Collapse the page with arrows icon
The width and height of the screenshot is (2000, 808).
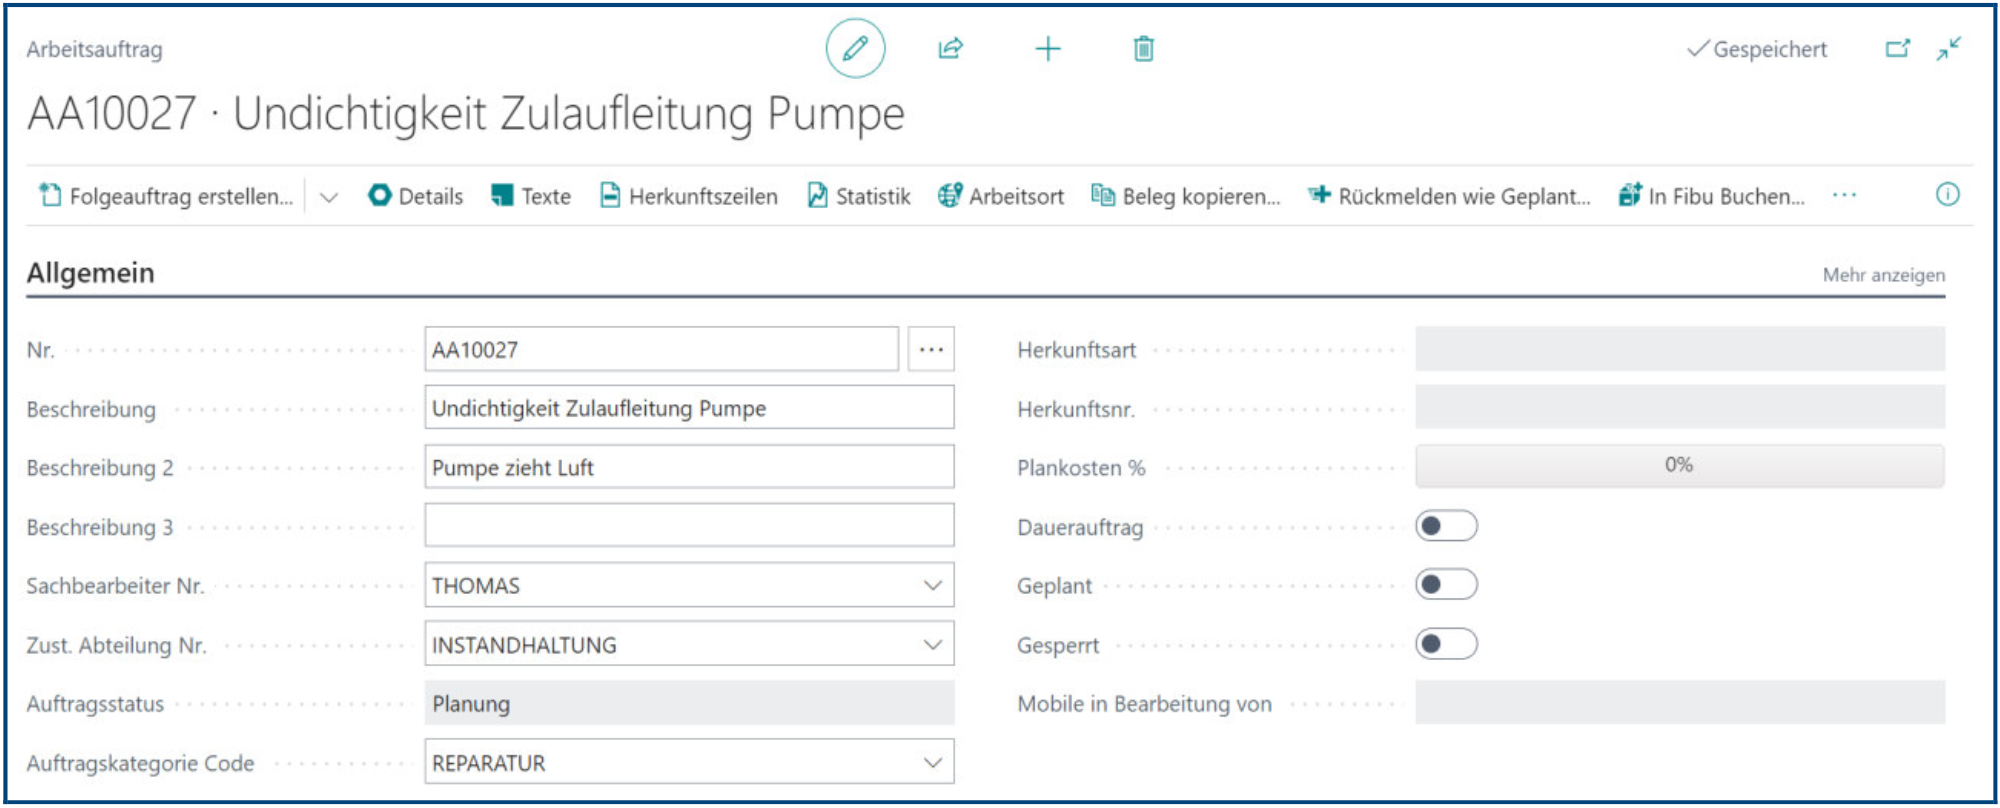pyautogui.click(x=1948, y=48)
